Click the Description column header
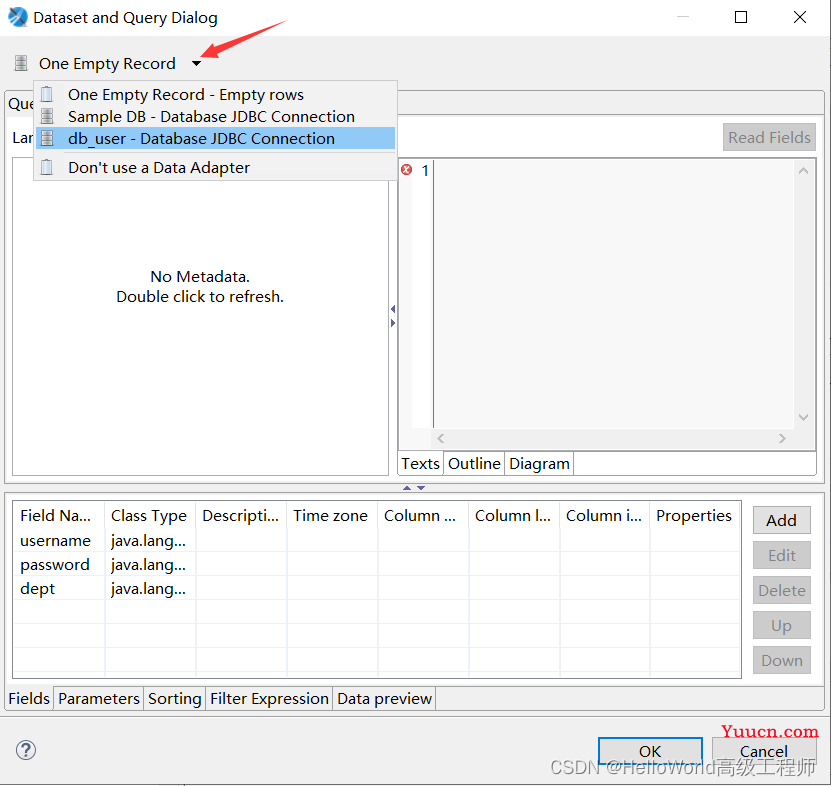 241,515
